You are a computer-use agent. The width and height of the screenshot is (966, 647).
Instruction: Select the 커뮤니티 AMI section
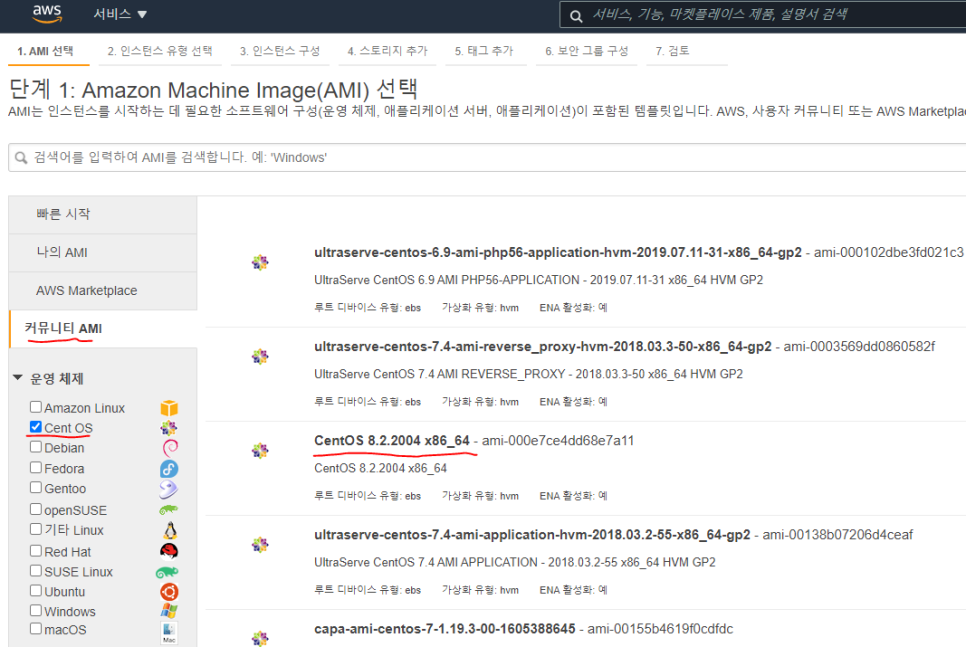(103, 328)
